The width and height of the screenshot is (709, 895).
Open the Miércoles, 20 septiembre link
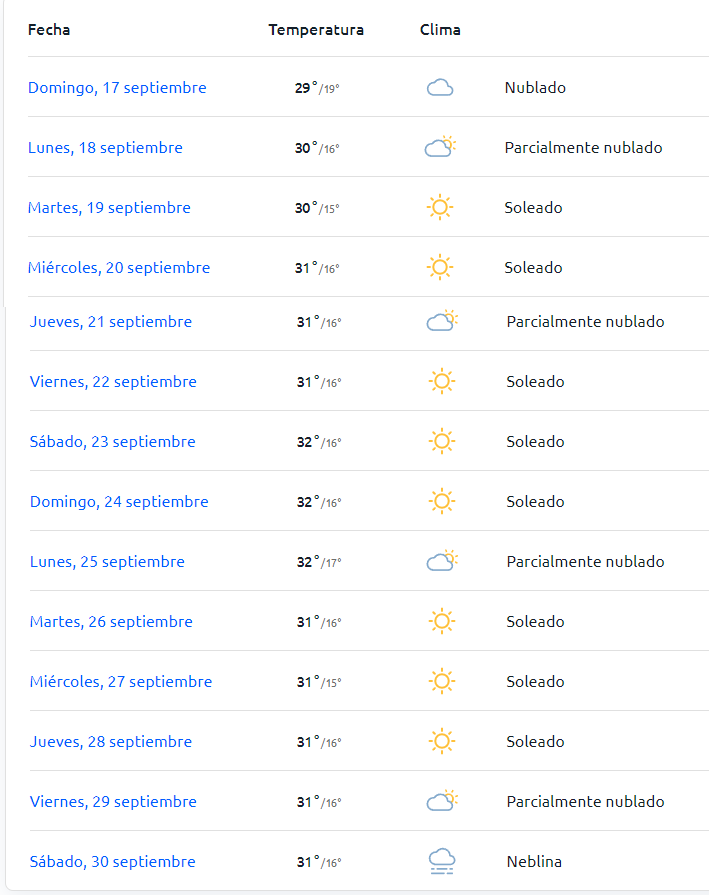(x=119, y=268)
